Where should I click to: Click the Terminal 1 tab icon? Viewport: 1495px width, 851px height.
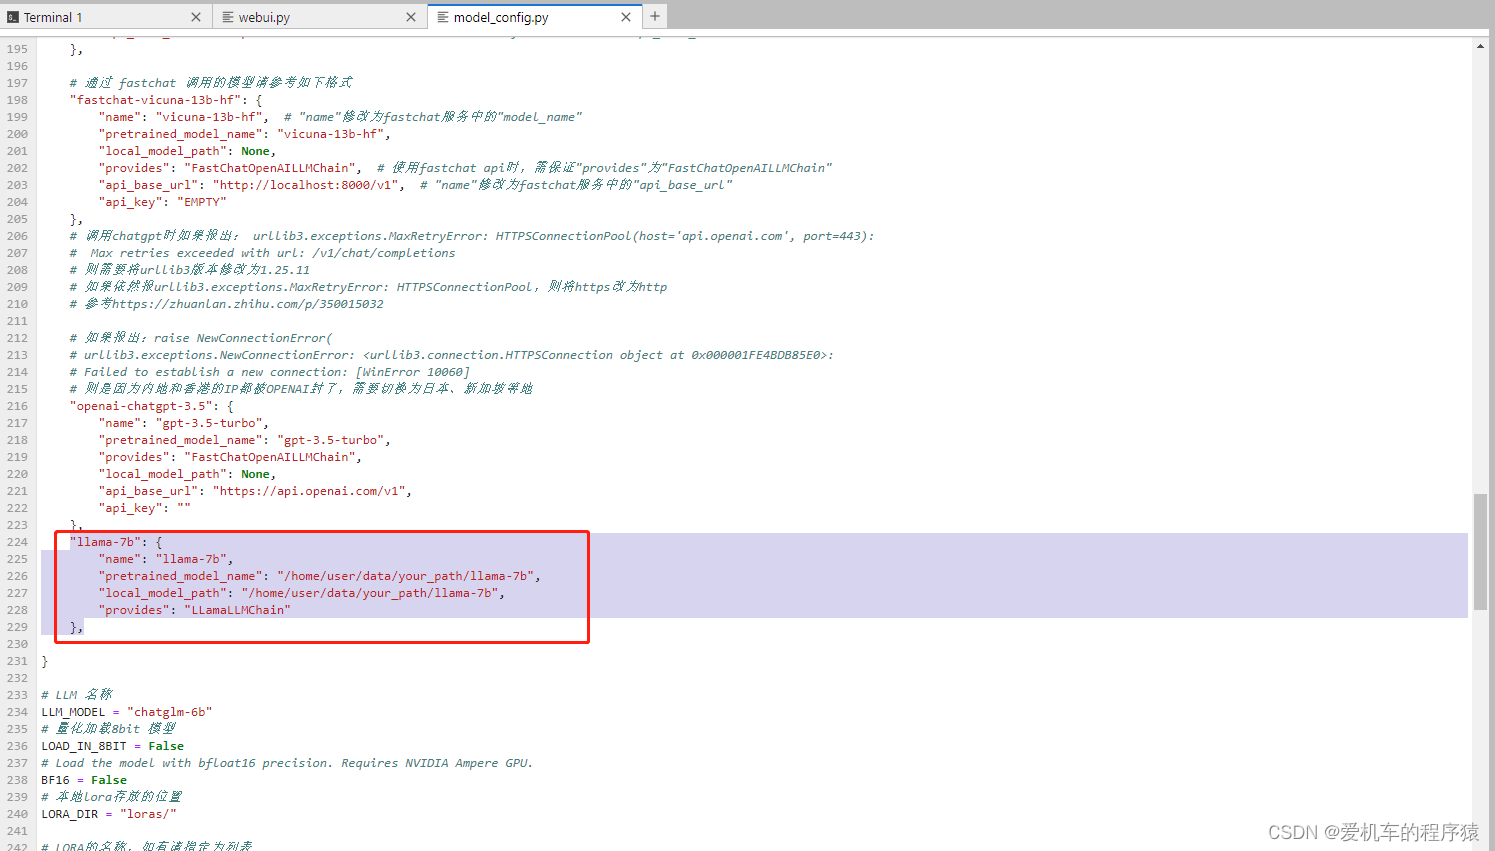13,17
